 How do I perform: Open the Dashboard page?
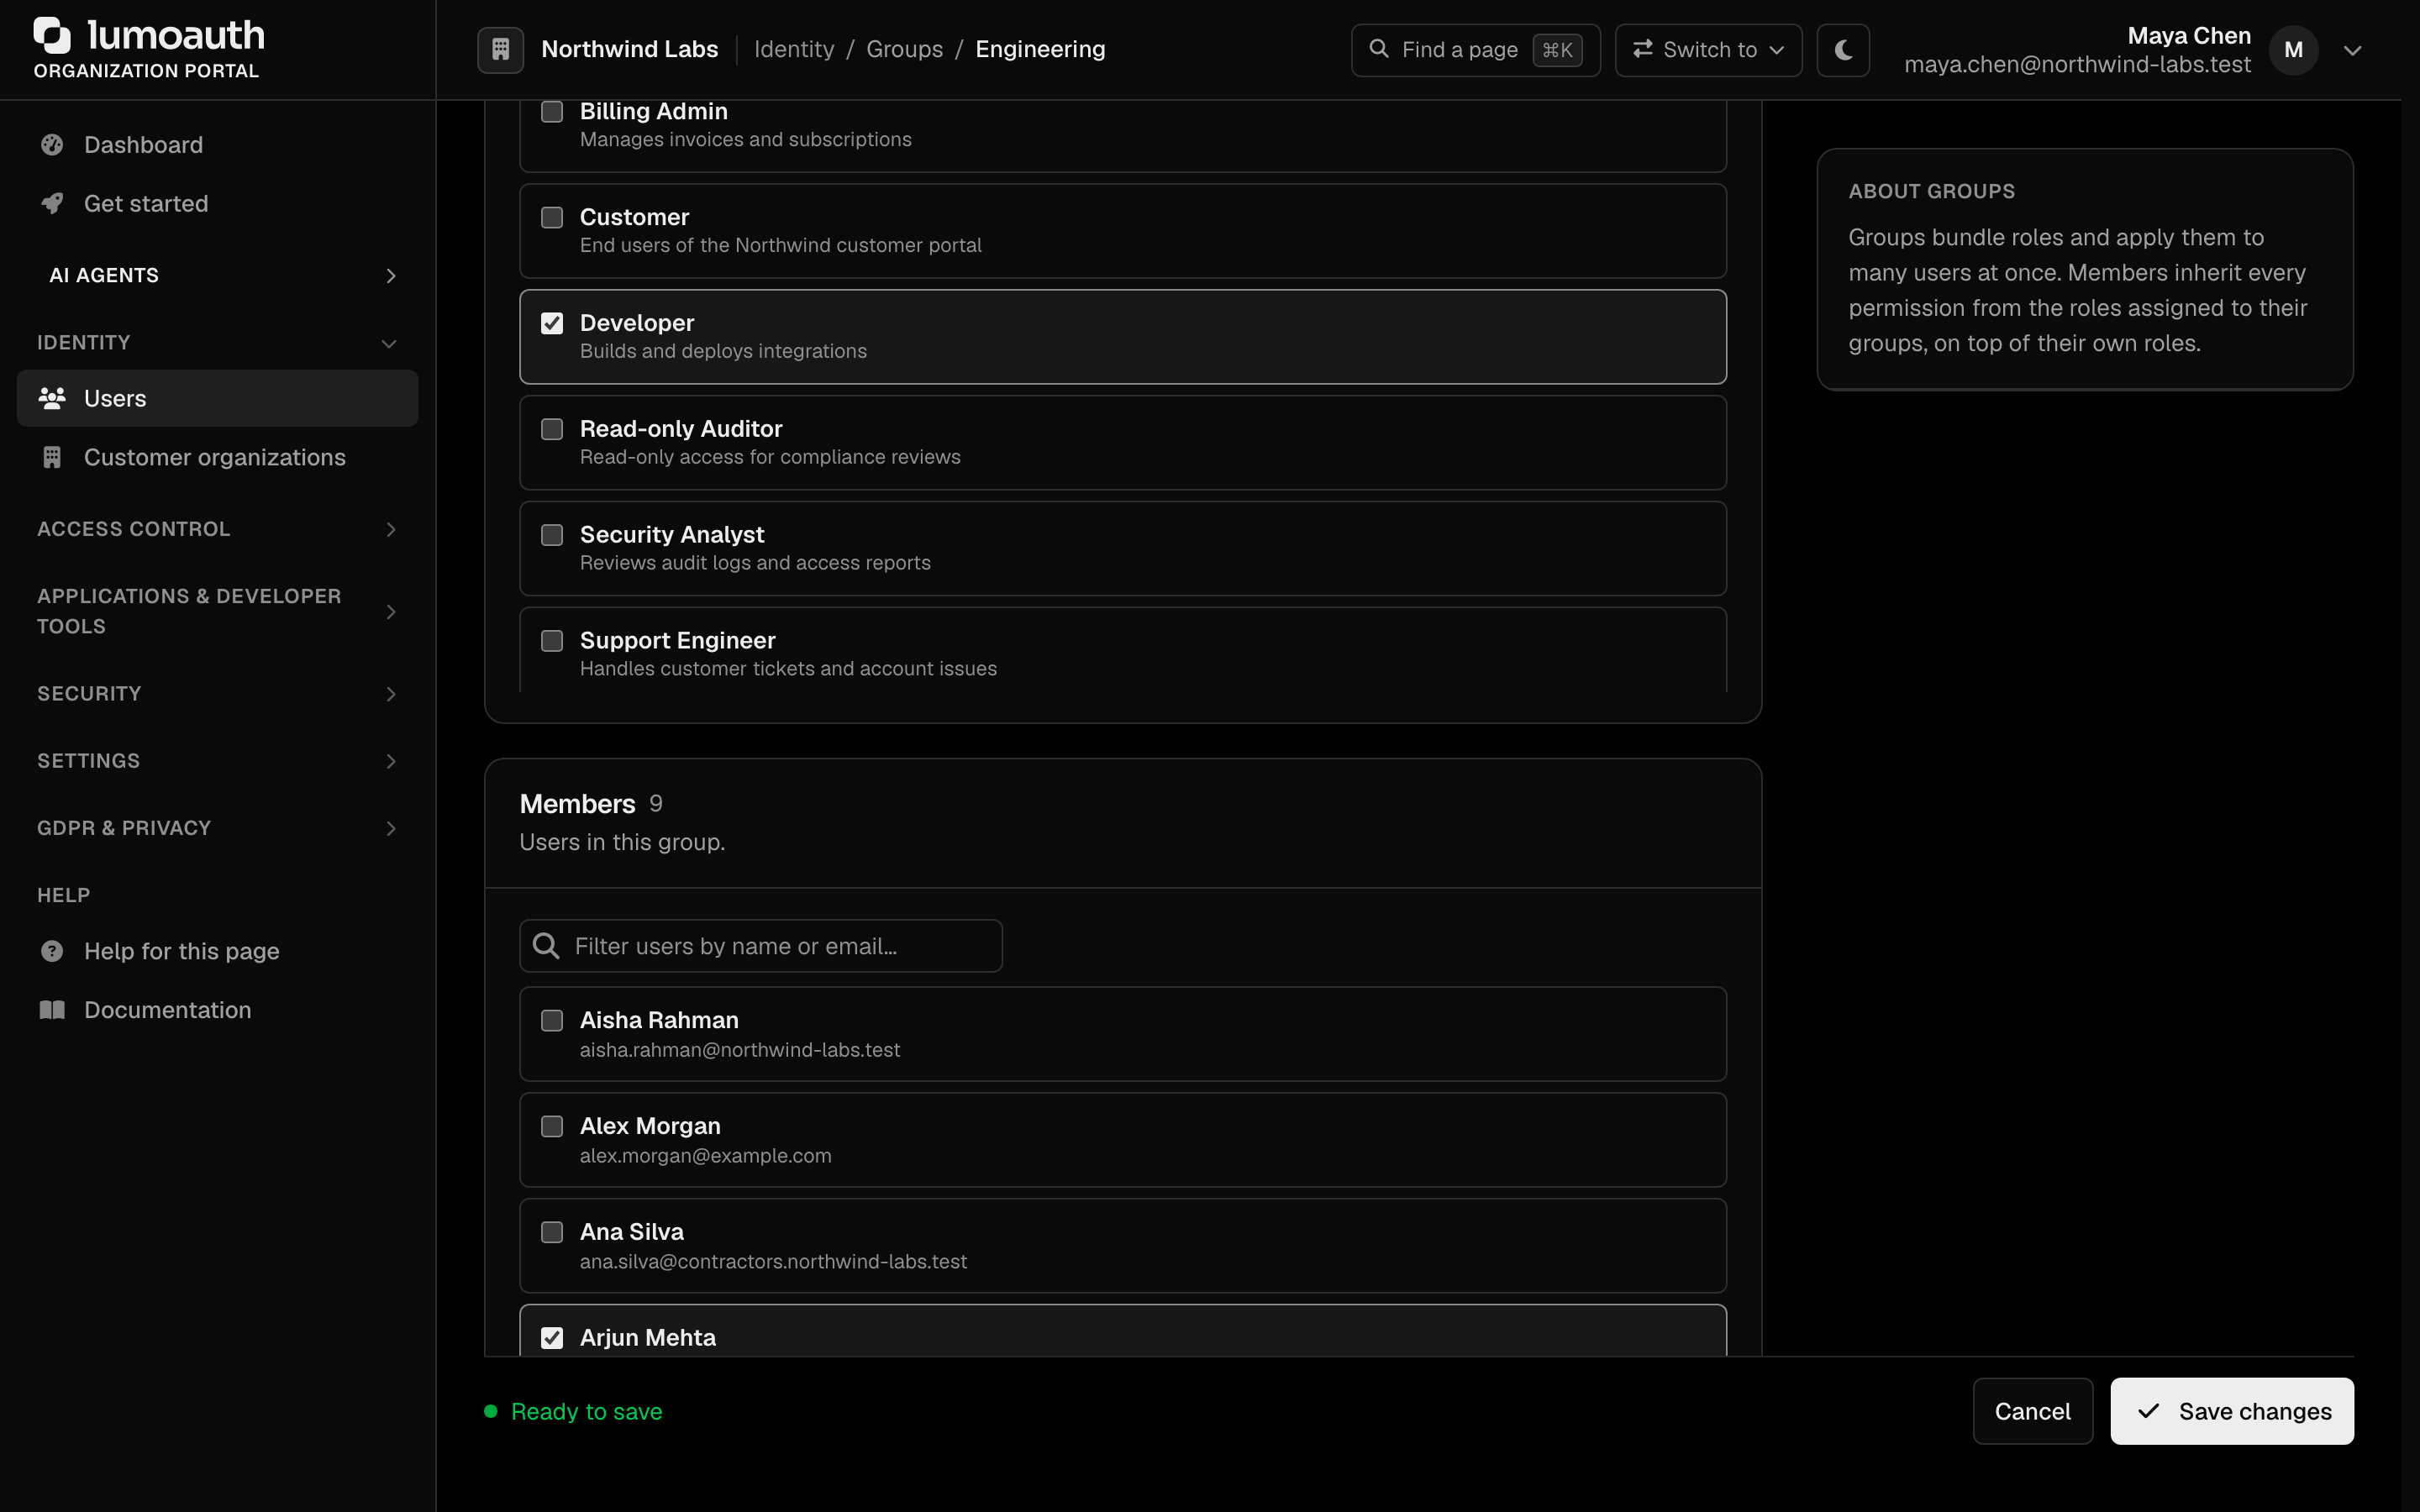tap(217, 145)
